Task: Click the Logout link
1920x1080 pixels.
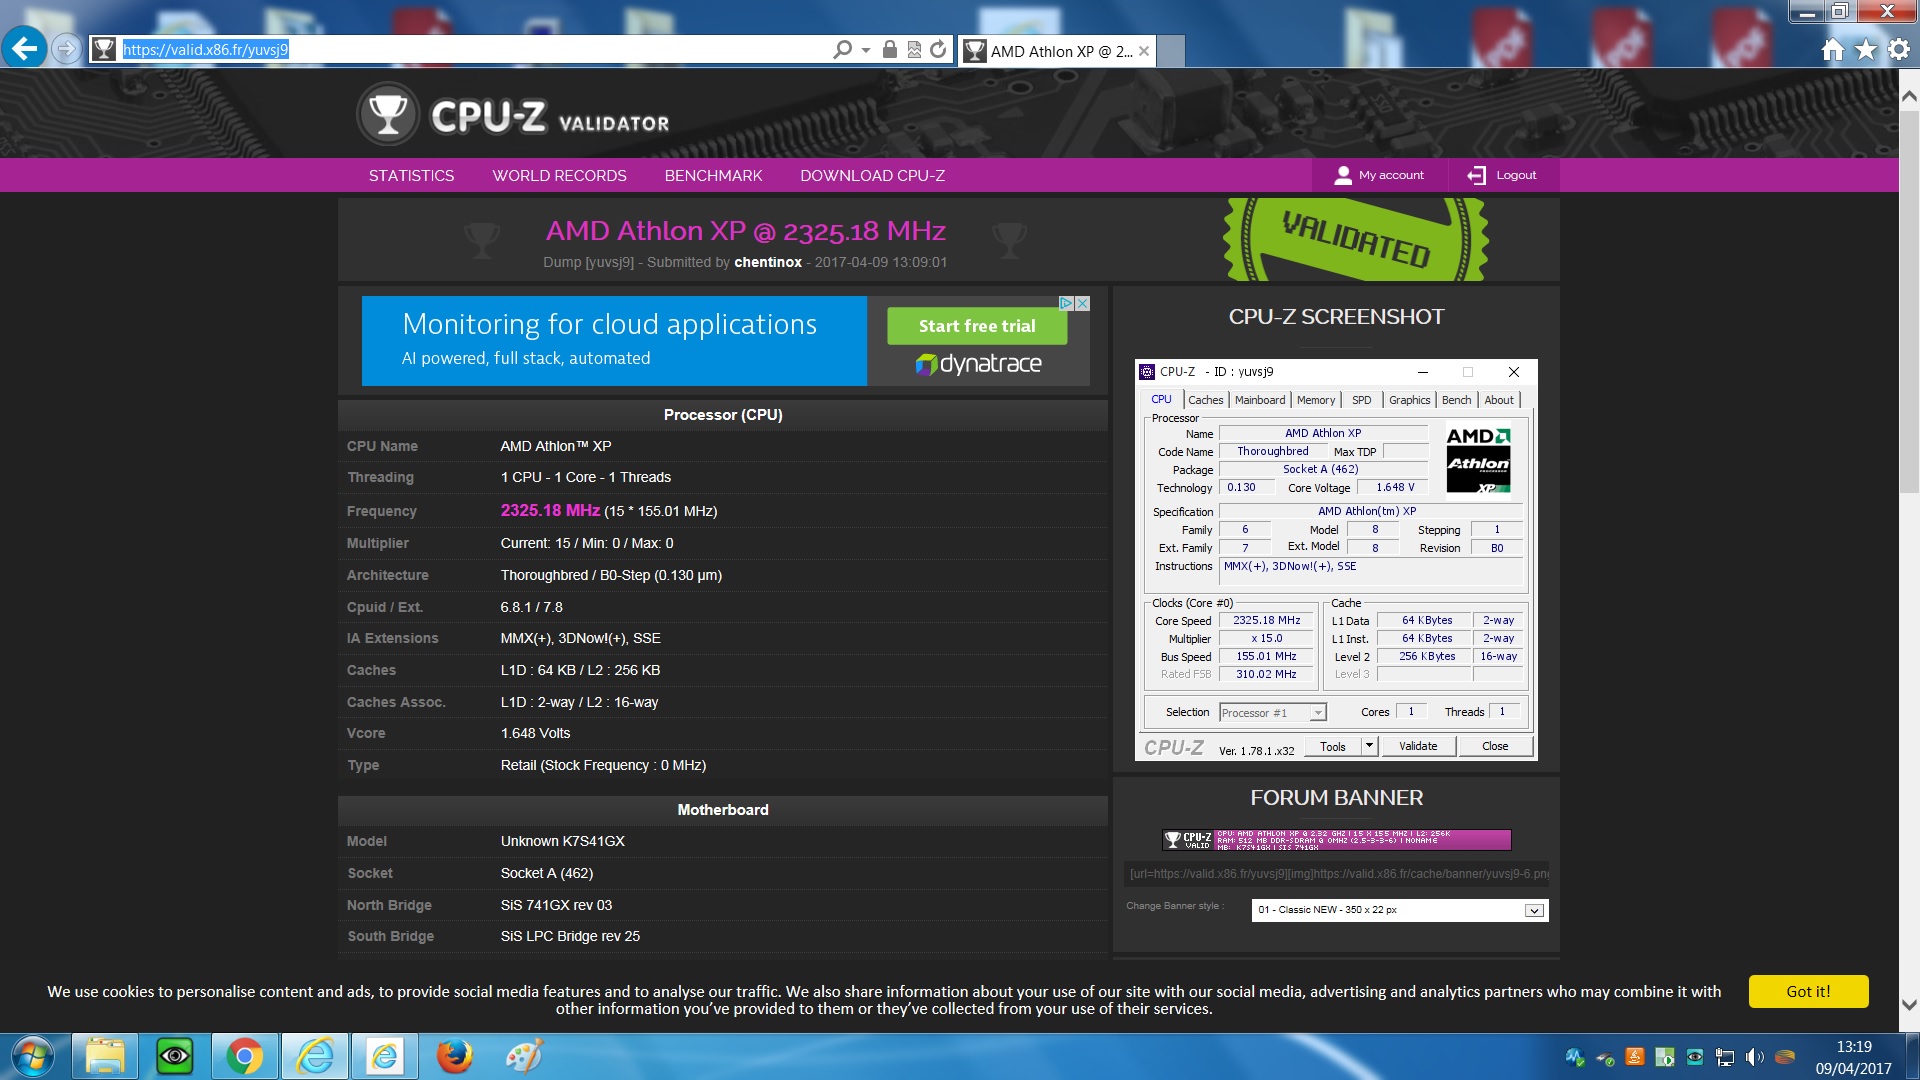Action: 1516,175
